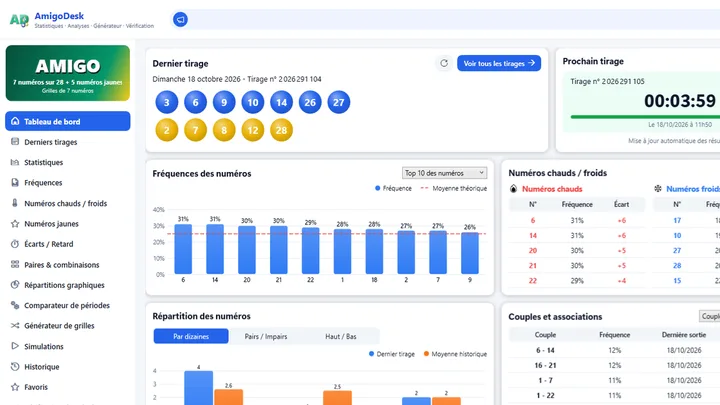Click blue ball number 14
This screenshot has width=720, height=405.
click(281, 102)
